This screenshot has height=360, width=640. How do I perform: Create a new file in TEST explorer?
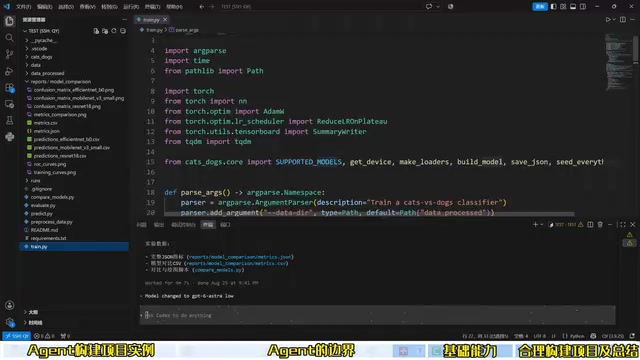[96, 31]
